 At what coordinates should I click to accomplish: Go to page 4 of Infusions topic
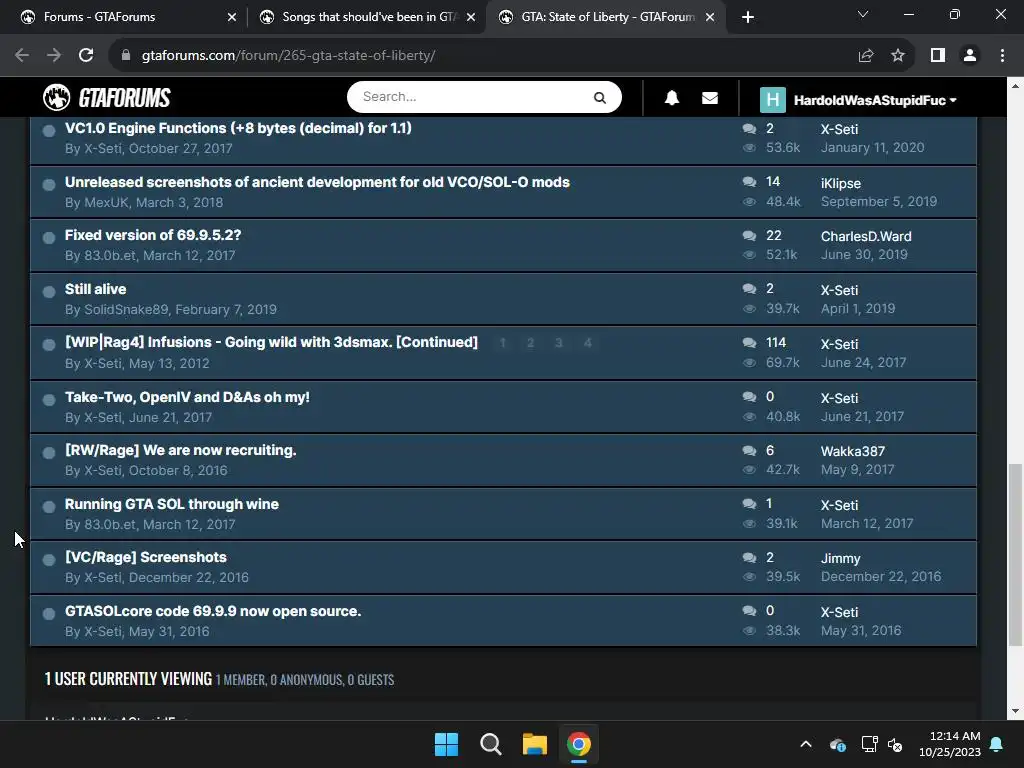point(588,343)
